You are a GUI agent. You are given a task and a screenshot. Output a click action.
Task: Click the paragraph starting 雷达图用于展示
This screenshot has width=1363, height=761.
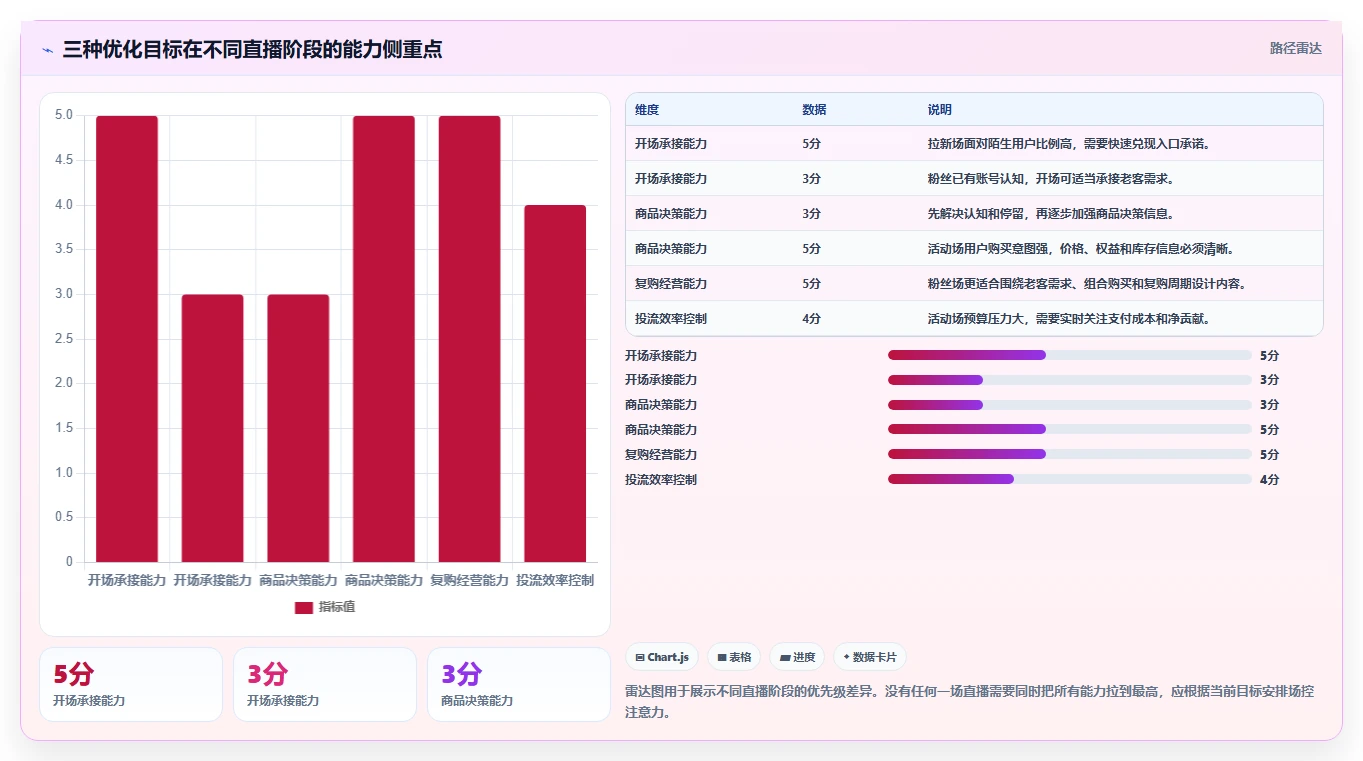[x=969, y=702]
